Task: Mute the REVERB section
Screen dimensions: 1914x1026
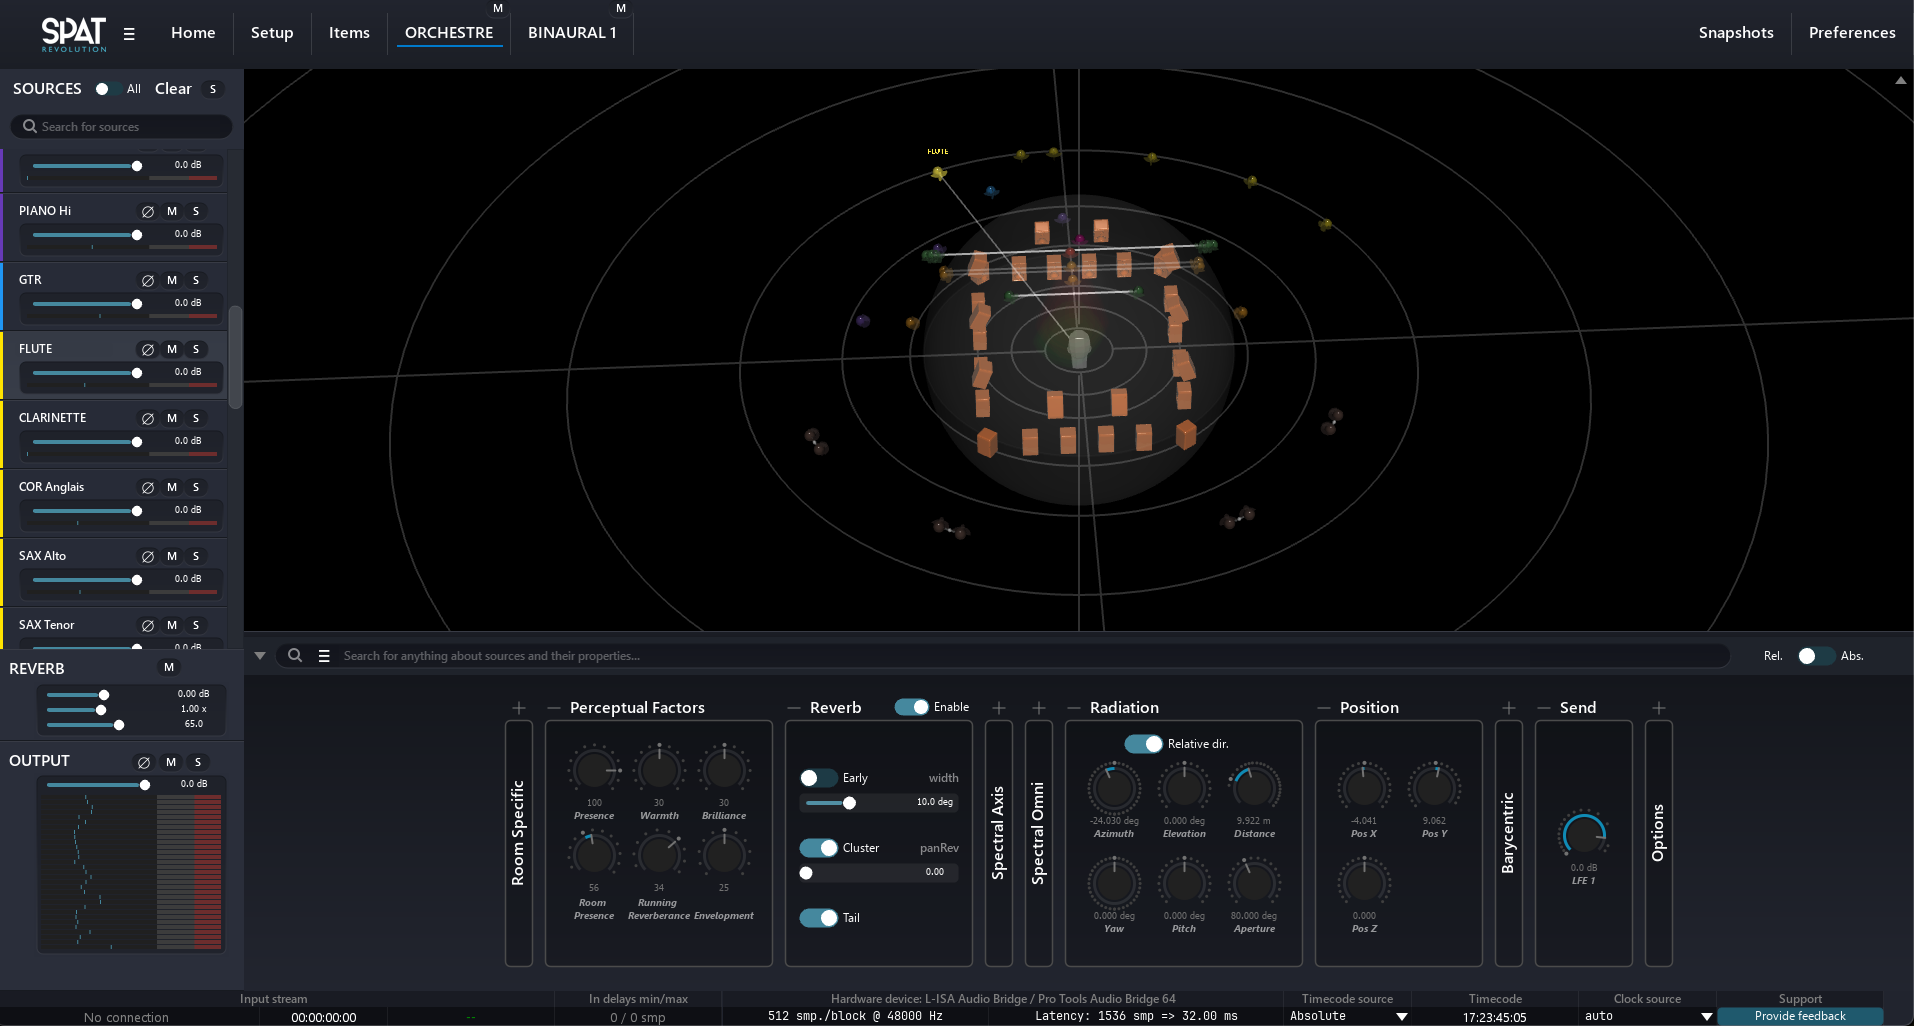Action: coord(169,667)
